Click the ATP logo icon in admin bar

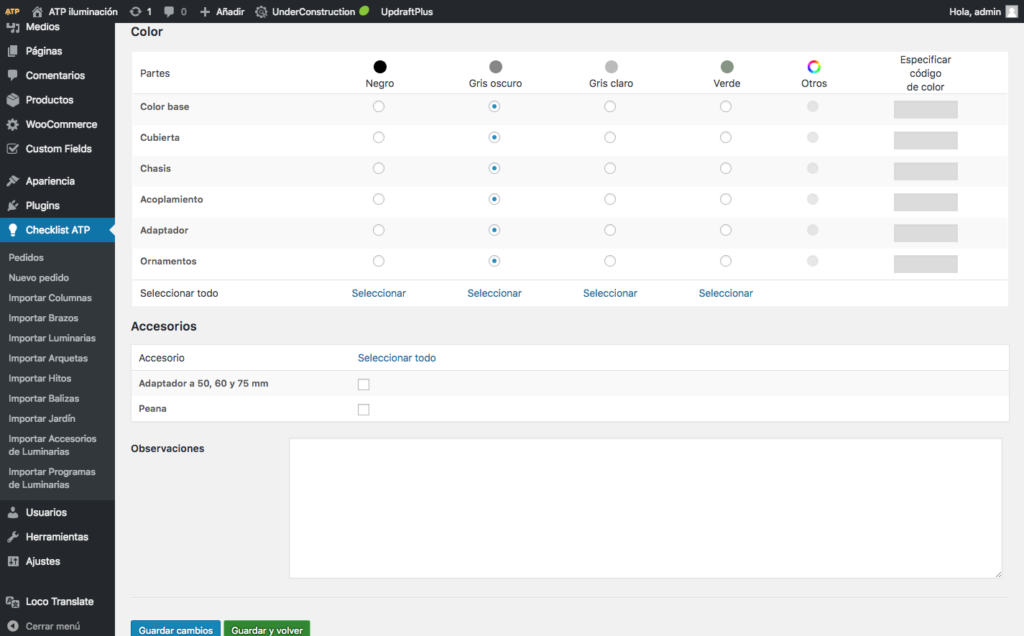12,11
